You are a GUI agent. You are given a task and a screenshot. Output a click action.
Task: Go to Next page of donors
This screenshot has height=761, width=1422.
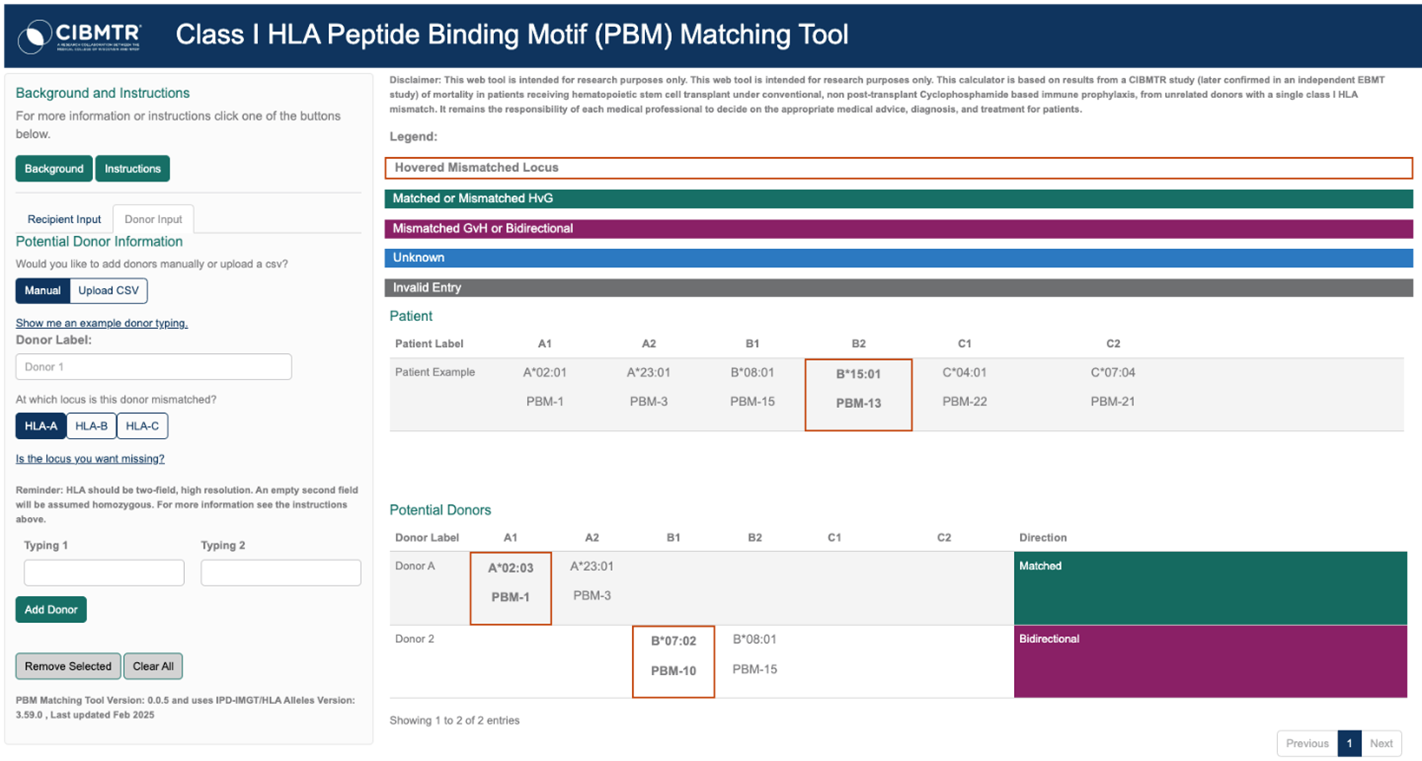tap(1380, 743)
